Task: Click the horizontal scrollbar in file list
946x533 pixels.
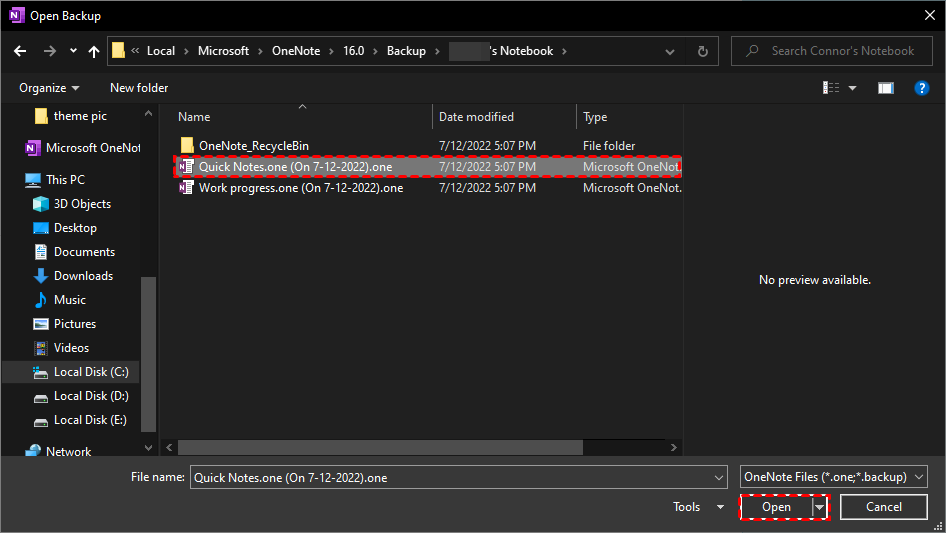Action: click(400, 448)
